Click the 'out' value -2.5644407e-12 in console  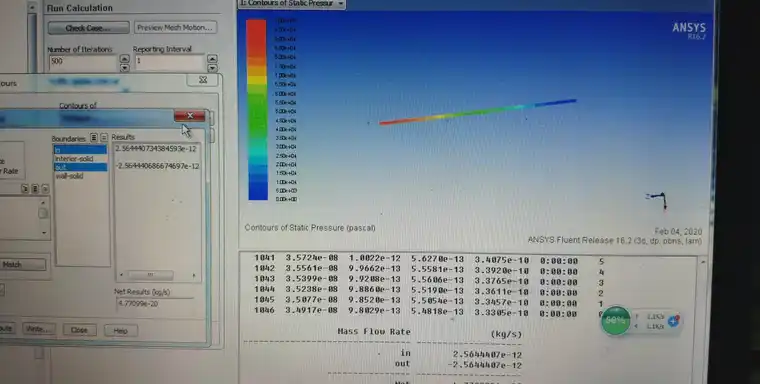pos(484,365)
